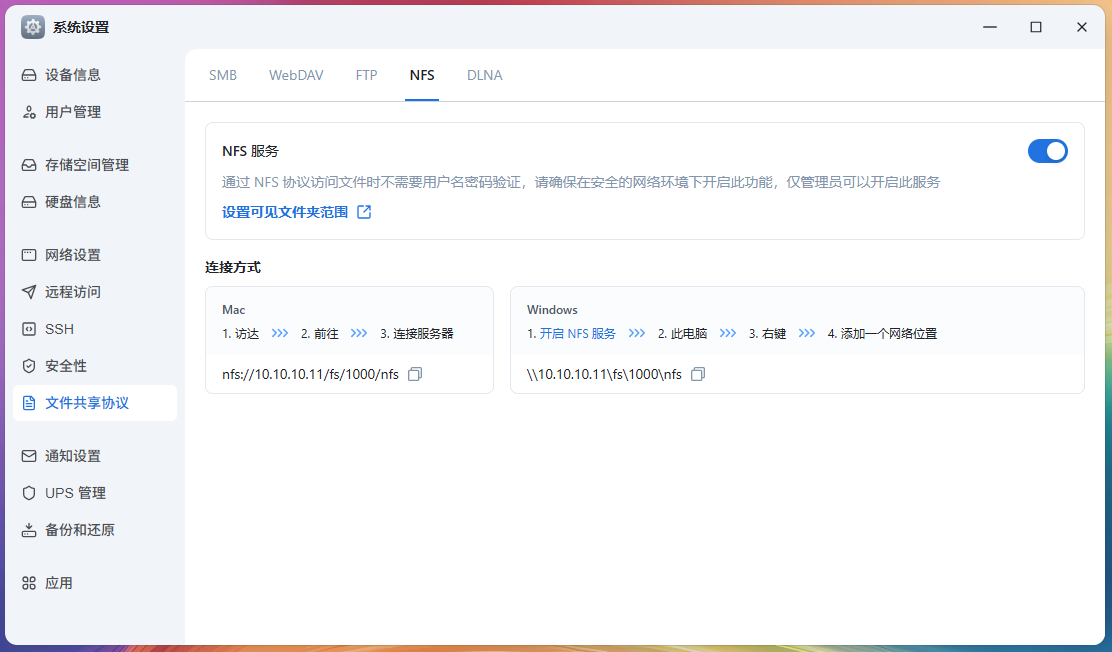
Task: Open UPS Management (UPS 管理)
Action: tap(75, 493)
